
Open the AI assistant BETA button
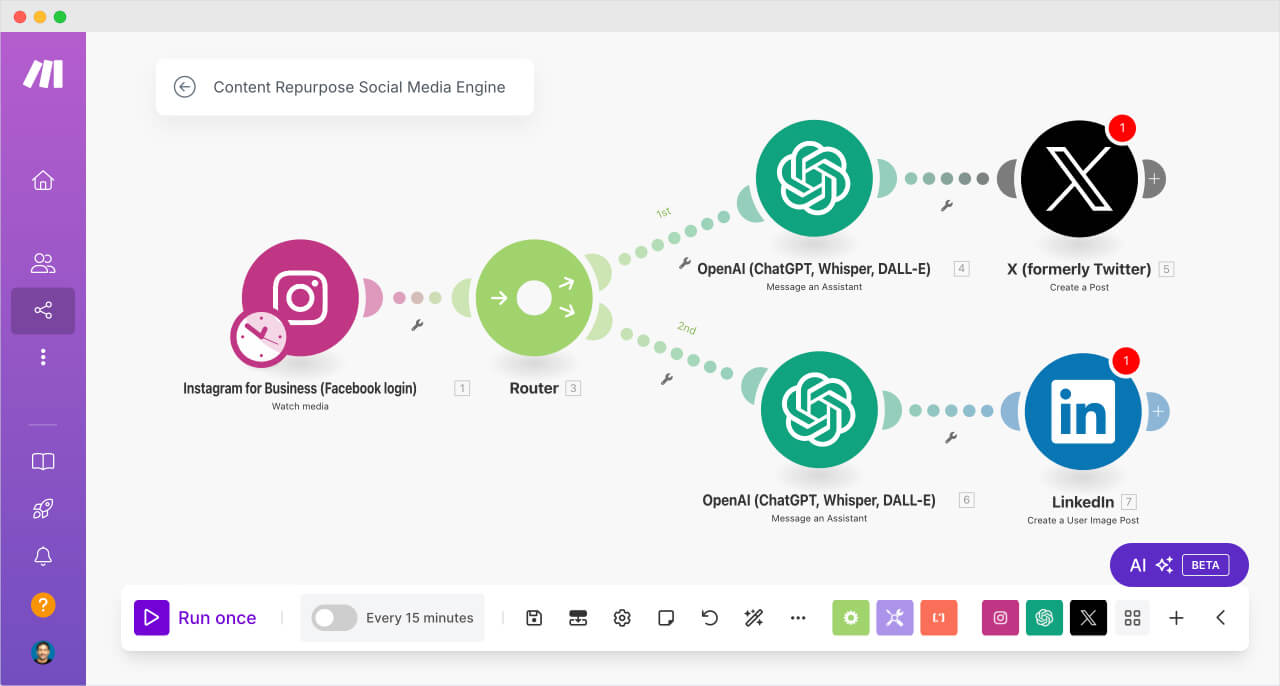click(x=1178, y=565)
